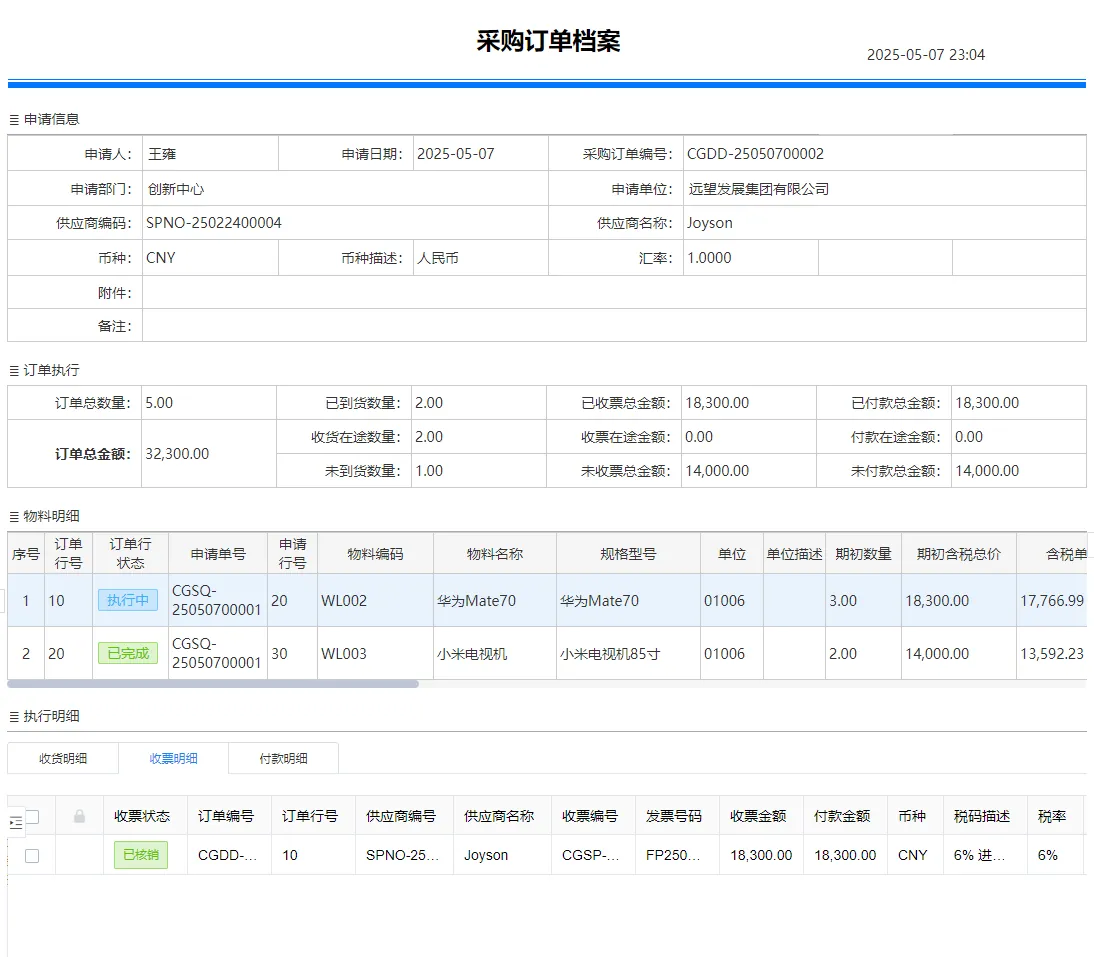Click the list icon beside 申请信息 header
The width and height of the screenshot is (1094, 957).
pos(14,120)
